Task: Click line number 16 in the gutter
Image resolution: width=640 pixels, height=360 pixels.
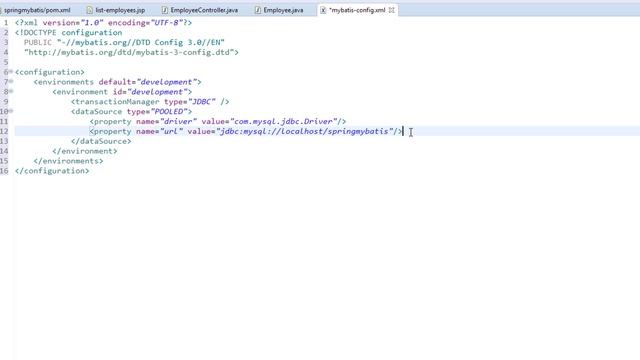Action: coord(4,171)
